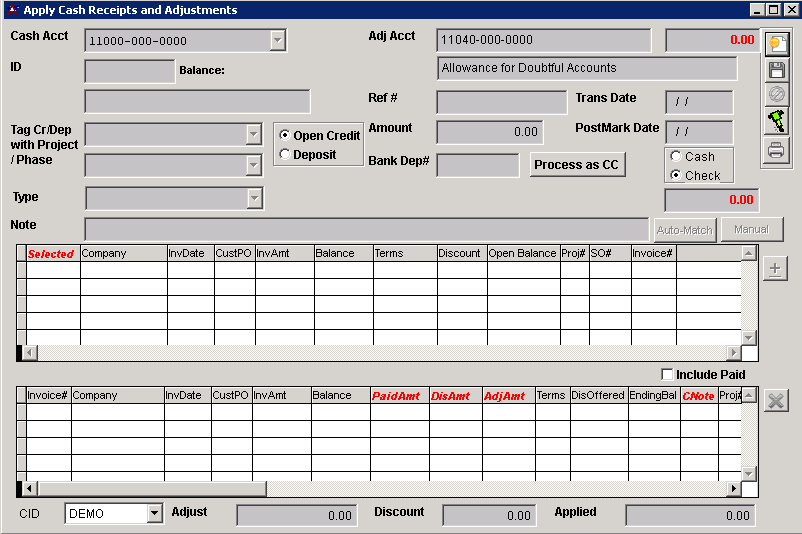The image size is (802, 534).
Task: Click the X icon beside the lower grid
Action: pyautogui.click(x=776, y=400)
